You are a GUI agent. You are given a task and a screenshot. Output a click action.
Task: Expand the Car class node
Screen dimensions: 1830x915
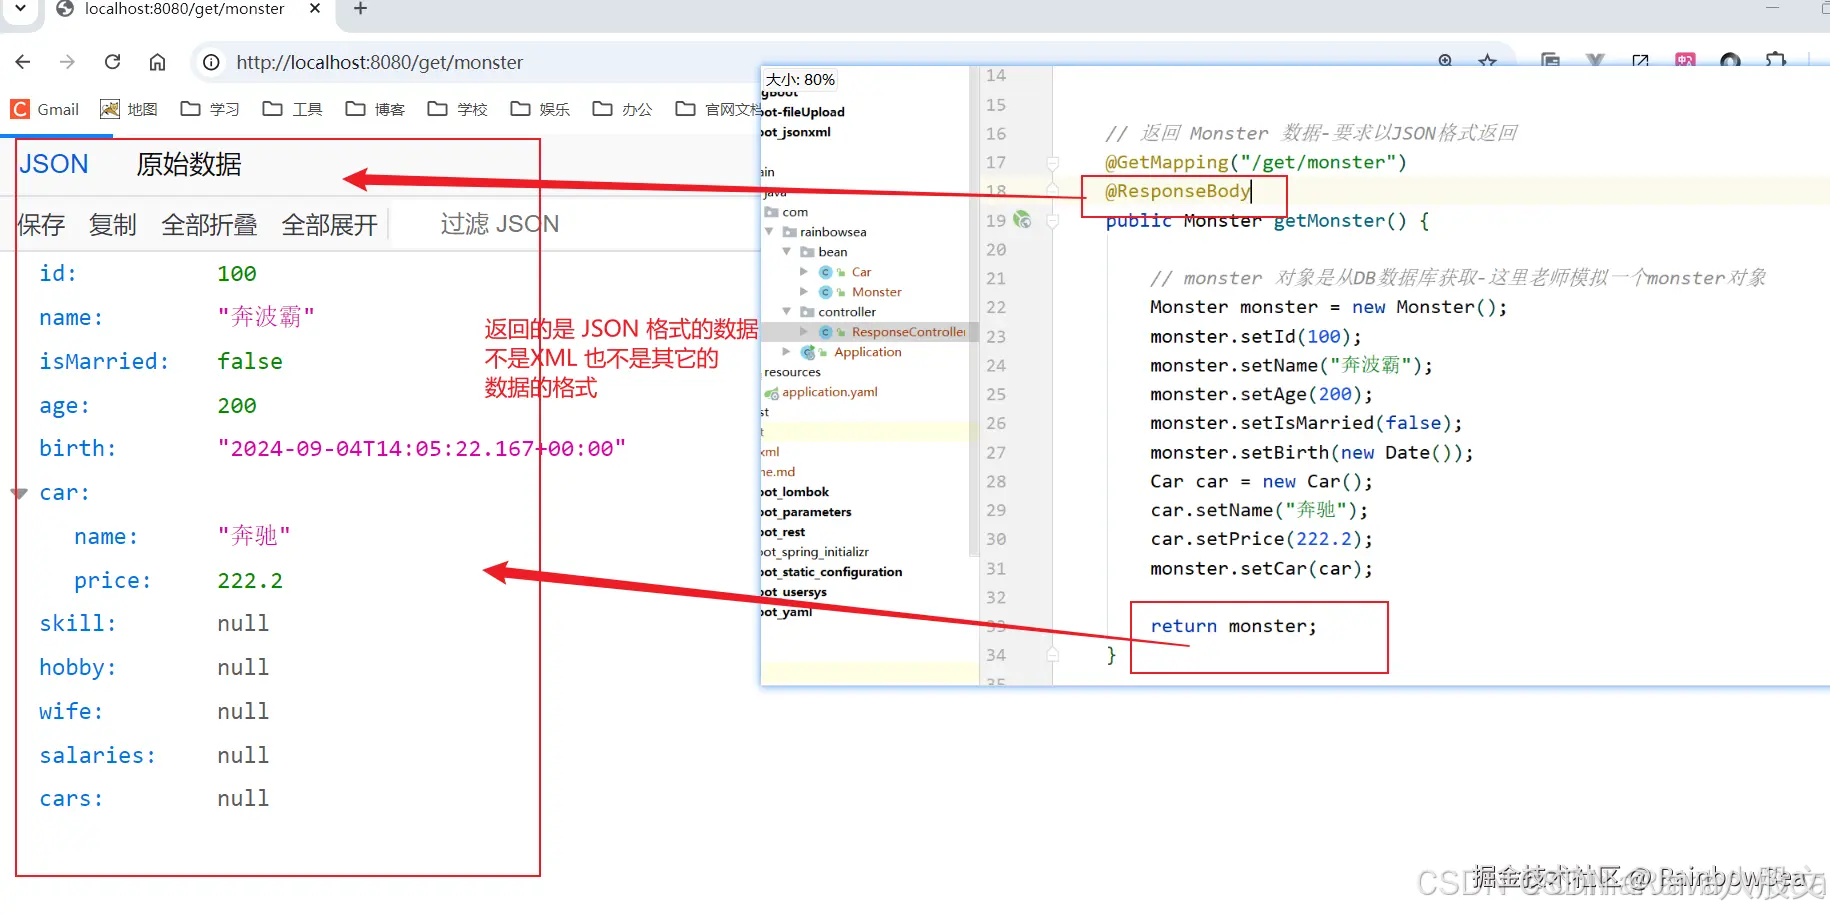pyautogui.click(x=804, y=271)
